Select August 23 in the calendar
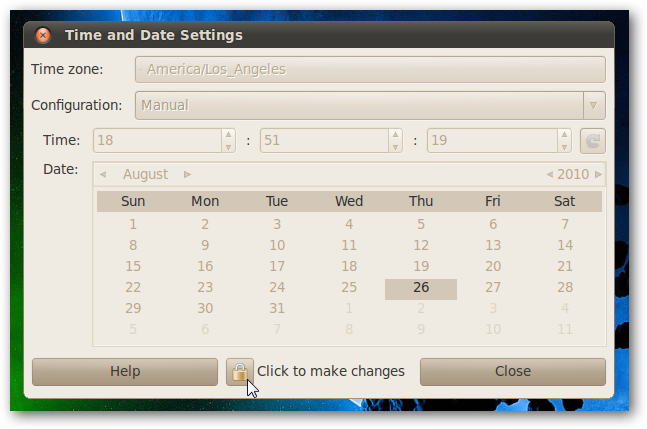647x429 pixels. tap(205, 288)
